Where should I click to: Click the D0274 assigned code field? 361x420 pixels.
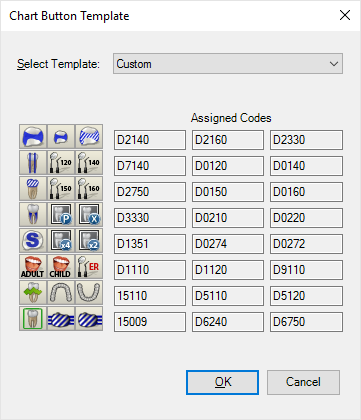pyautogui.click(x=228, y=244)
